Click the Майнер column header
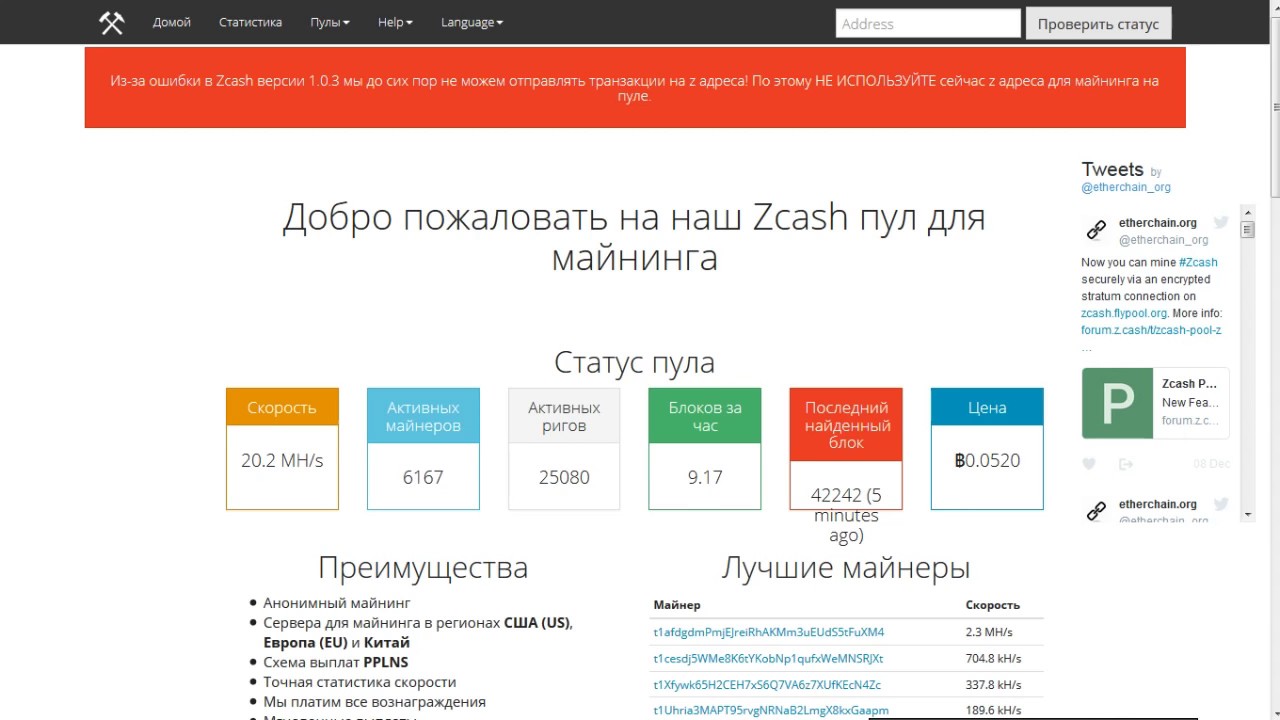Viewport: 1280px width, 720px height. click(677, 605)
